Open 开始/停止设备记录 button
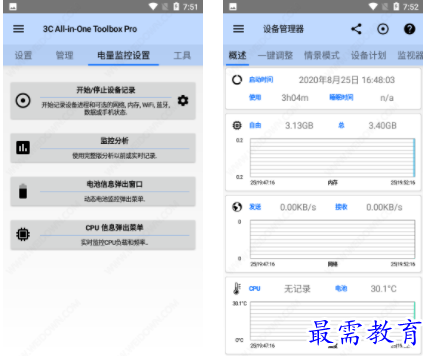Image resolution: width=430 pixels, height=364 pixels. [103, 101]
